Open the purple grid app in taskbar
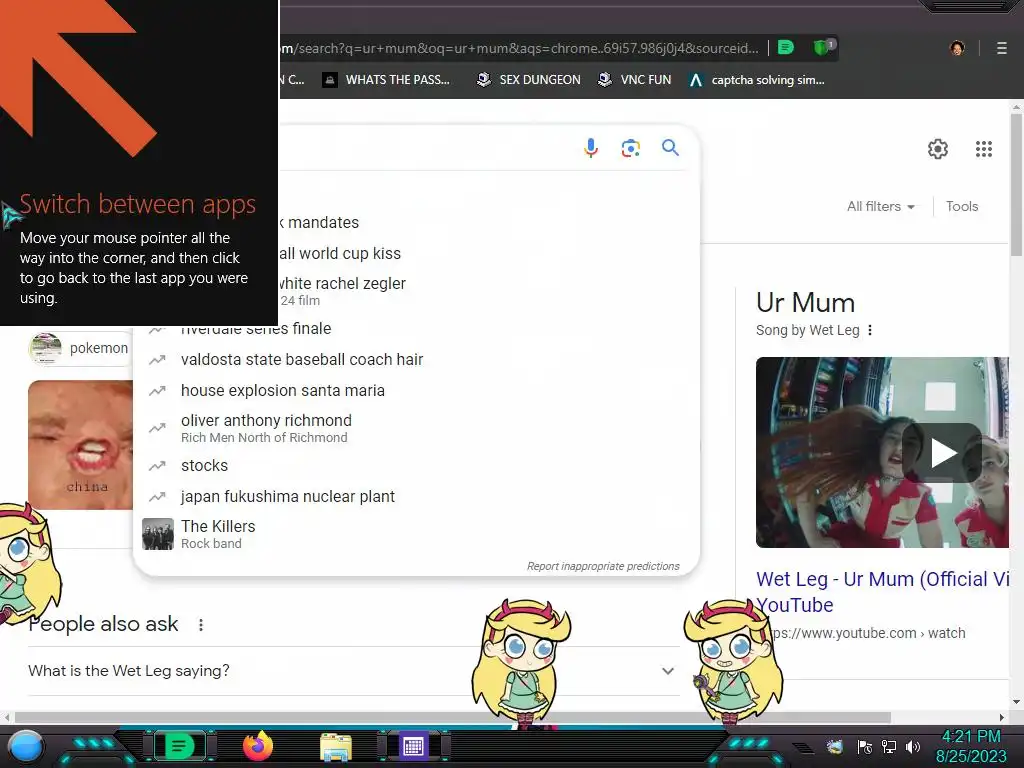The height and width of the screenshot is (768, 1024). pyautogui.click(x=413, y=746)
